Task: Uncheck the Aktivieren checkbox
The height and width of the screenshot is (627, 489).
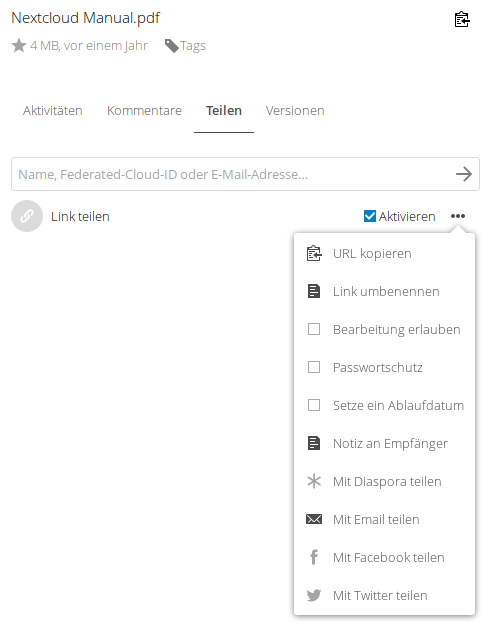Action: 370,216
